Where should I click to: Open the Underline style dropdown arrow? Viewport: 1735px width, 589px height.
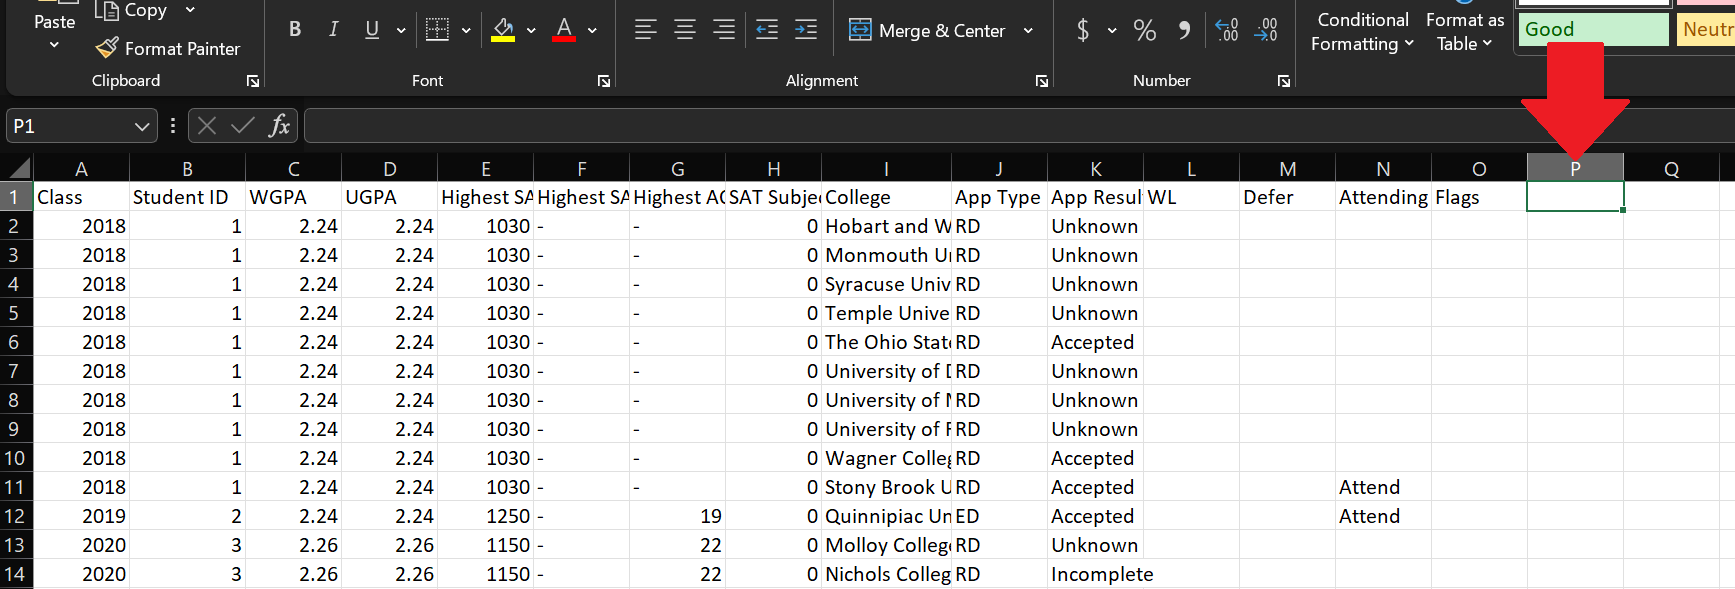(401, 31)
